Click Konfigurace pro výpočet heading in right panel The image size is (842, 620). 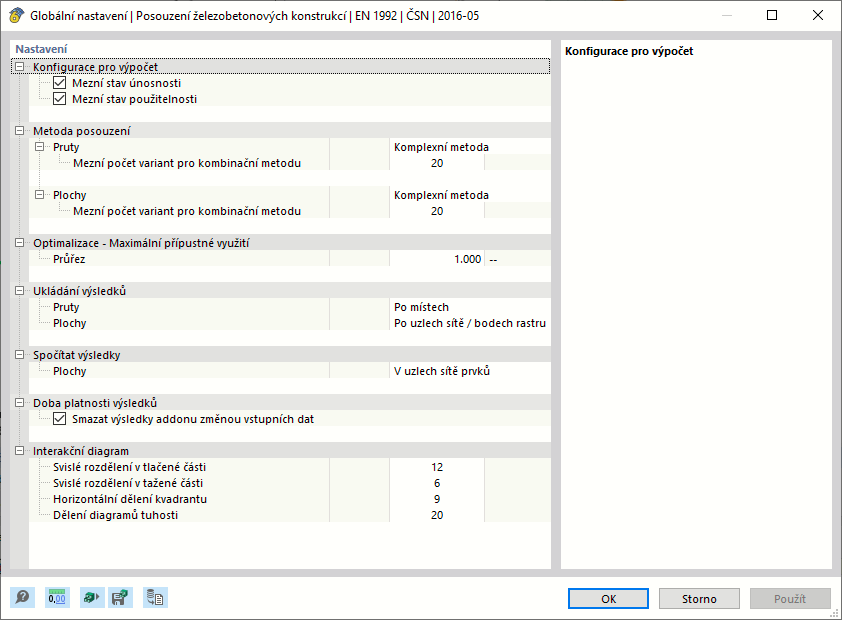point(629,51)
